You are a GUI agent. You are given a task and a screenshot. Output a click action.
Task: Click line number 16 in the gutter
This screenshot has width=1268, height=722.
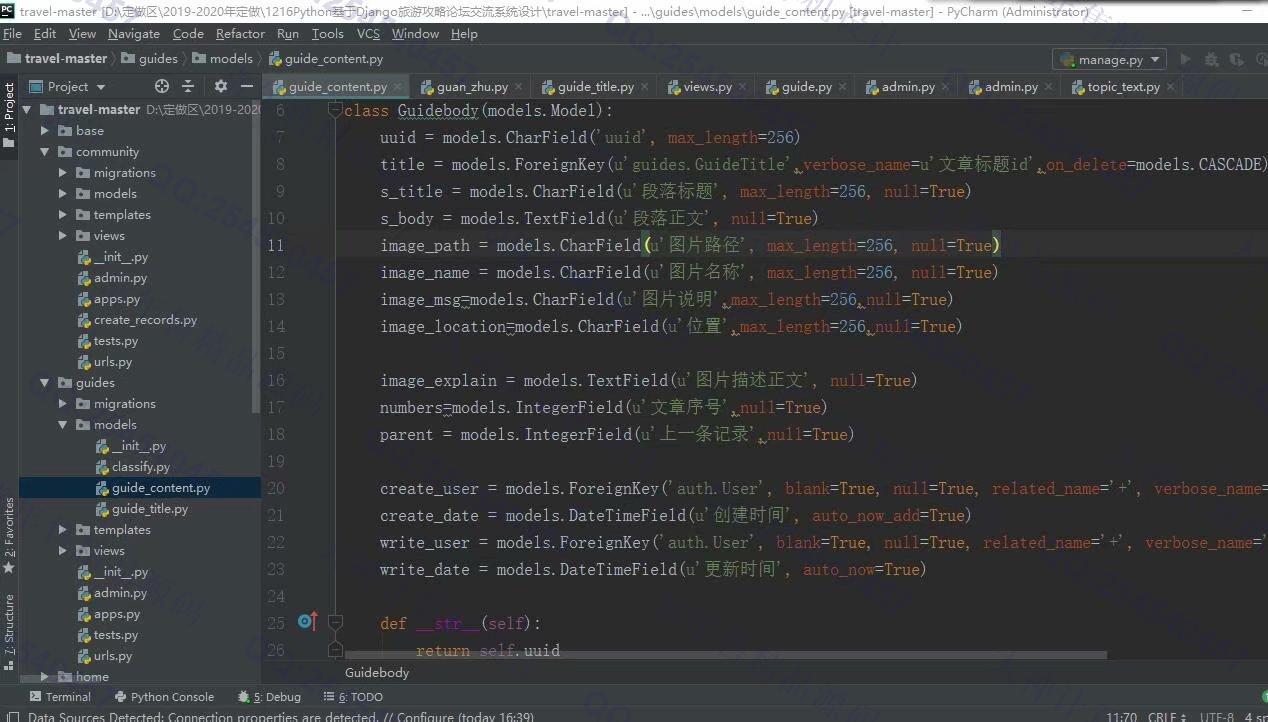pos(277,380)
